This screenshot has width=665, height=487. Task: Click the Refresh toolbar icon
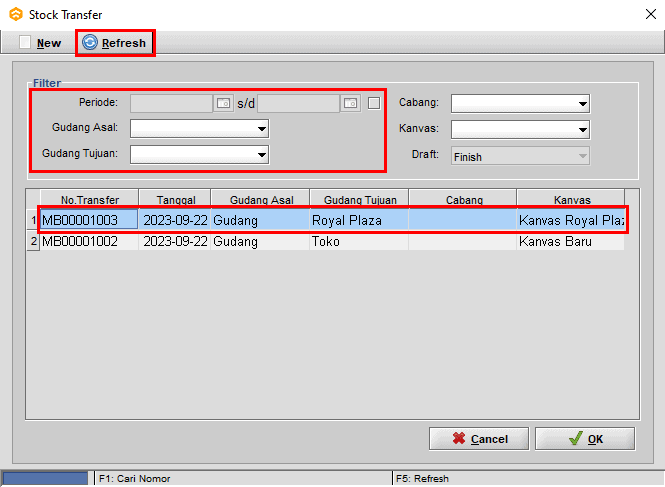(90, 43)
